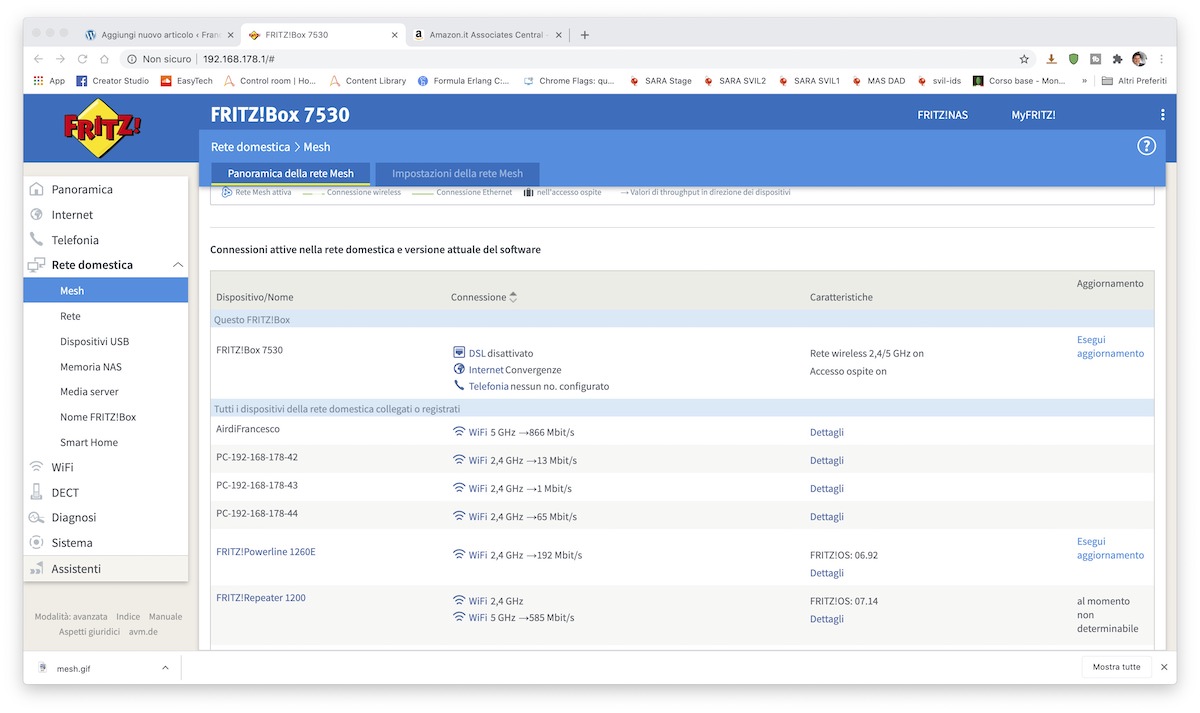Click the WiFi icon in sidebar menu
The image size is (1200, 713).
(37, 467)
